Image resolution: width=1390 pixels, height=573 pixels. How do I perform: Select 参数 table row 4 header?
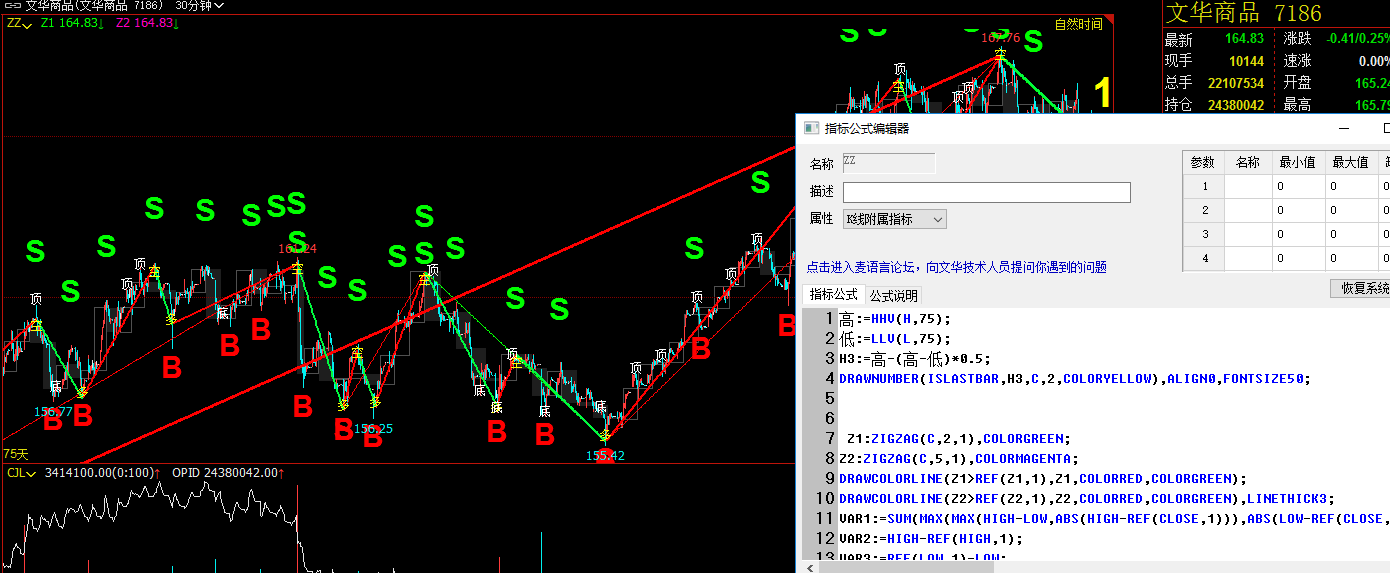pos(1204,258)
